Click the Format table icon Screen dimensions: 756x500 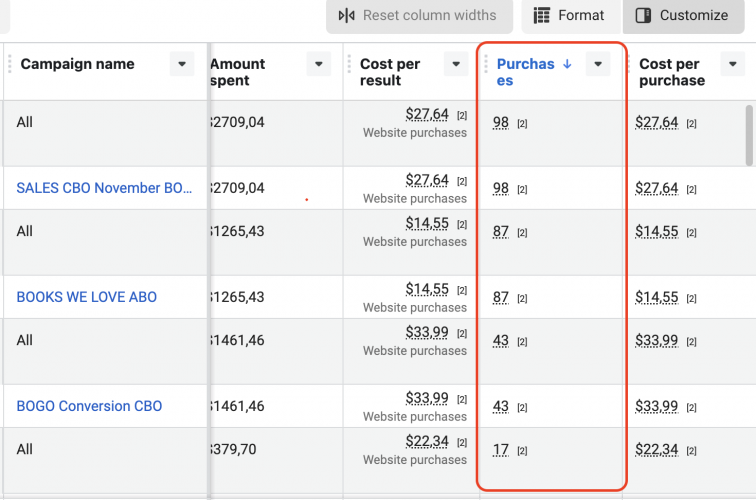click(541, 15)
